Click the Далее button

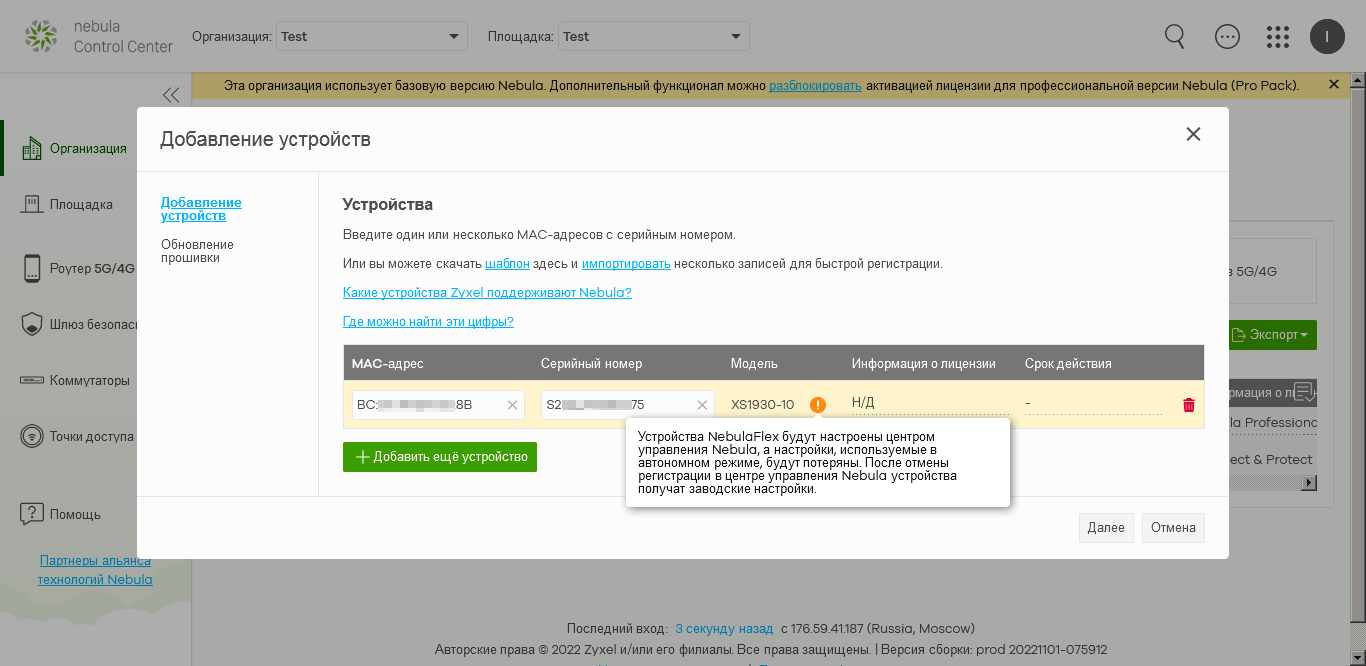[1106, 528]
